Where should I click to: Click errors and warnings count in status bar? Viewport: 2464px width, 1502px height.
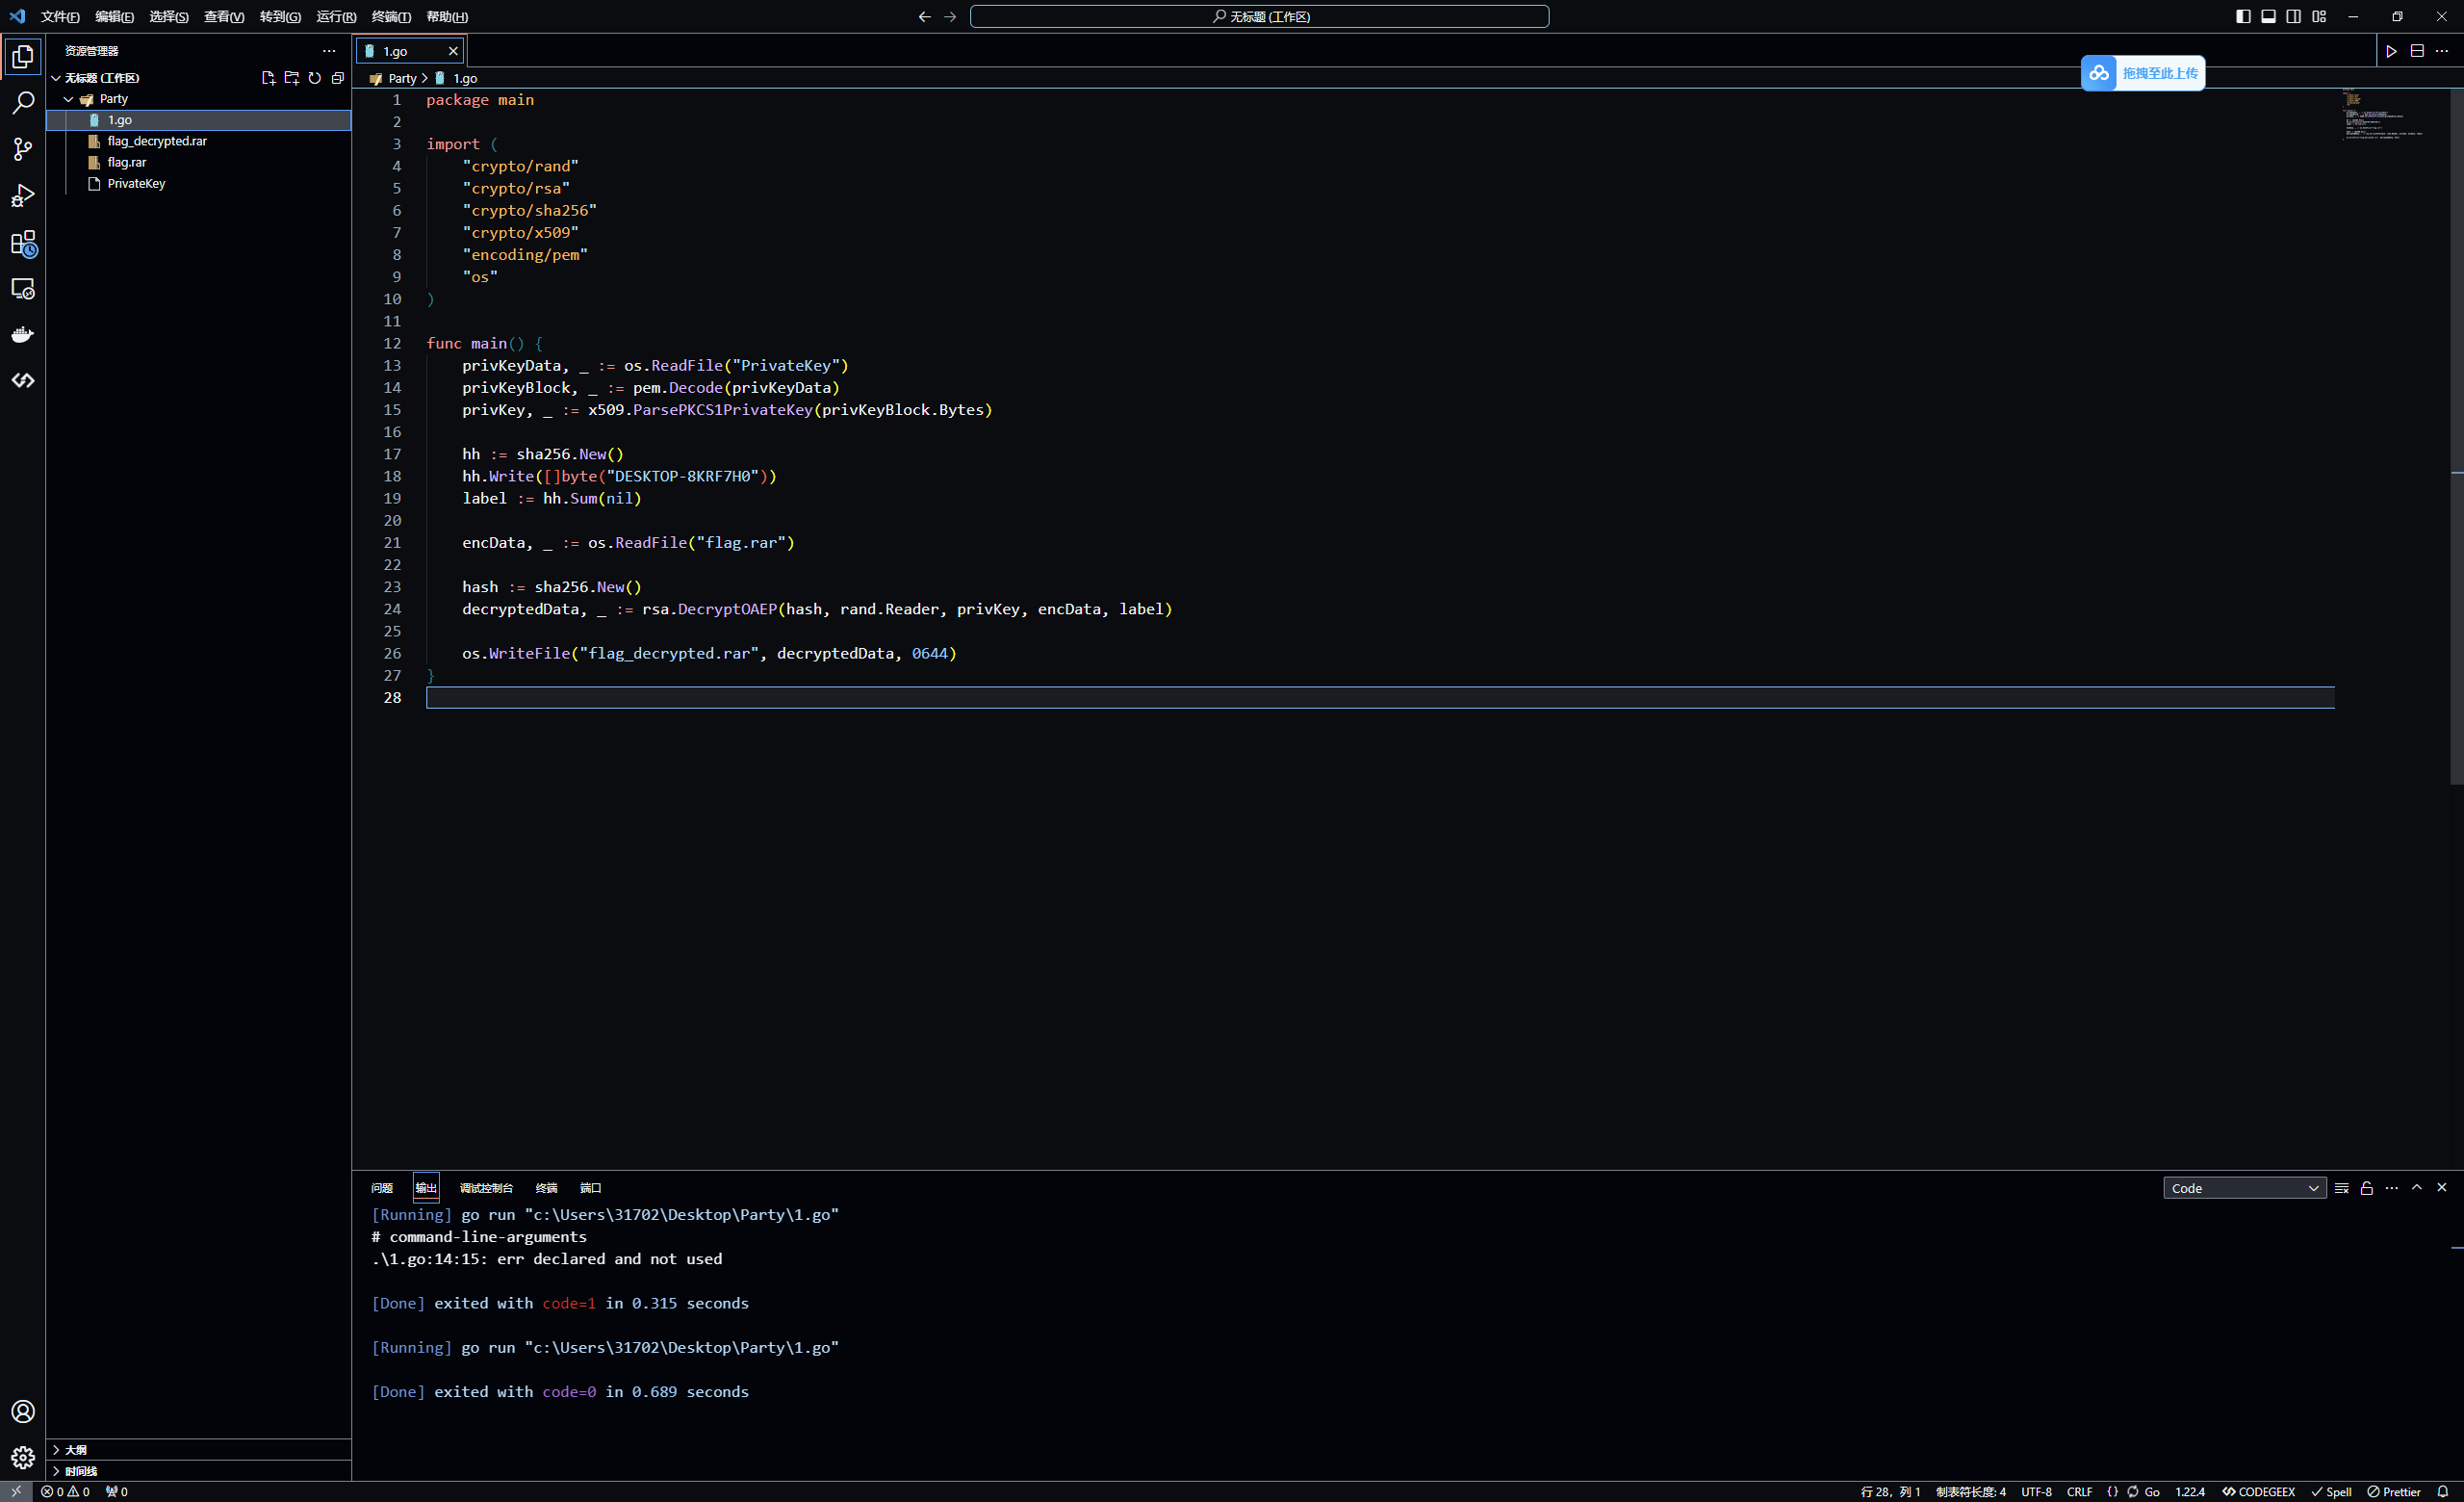65,1492
